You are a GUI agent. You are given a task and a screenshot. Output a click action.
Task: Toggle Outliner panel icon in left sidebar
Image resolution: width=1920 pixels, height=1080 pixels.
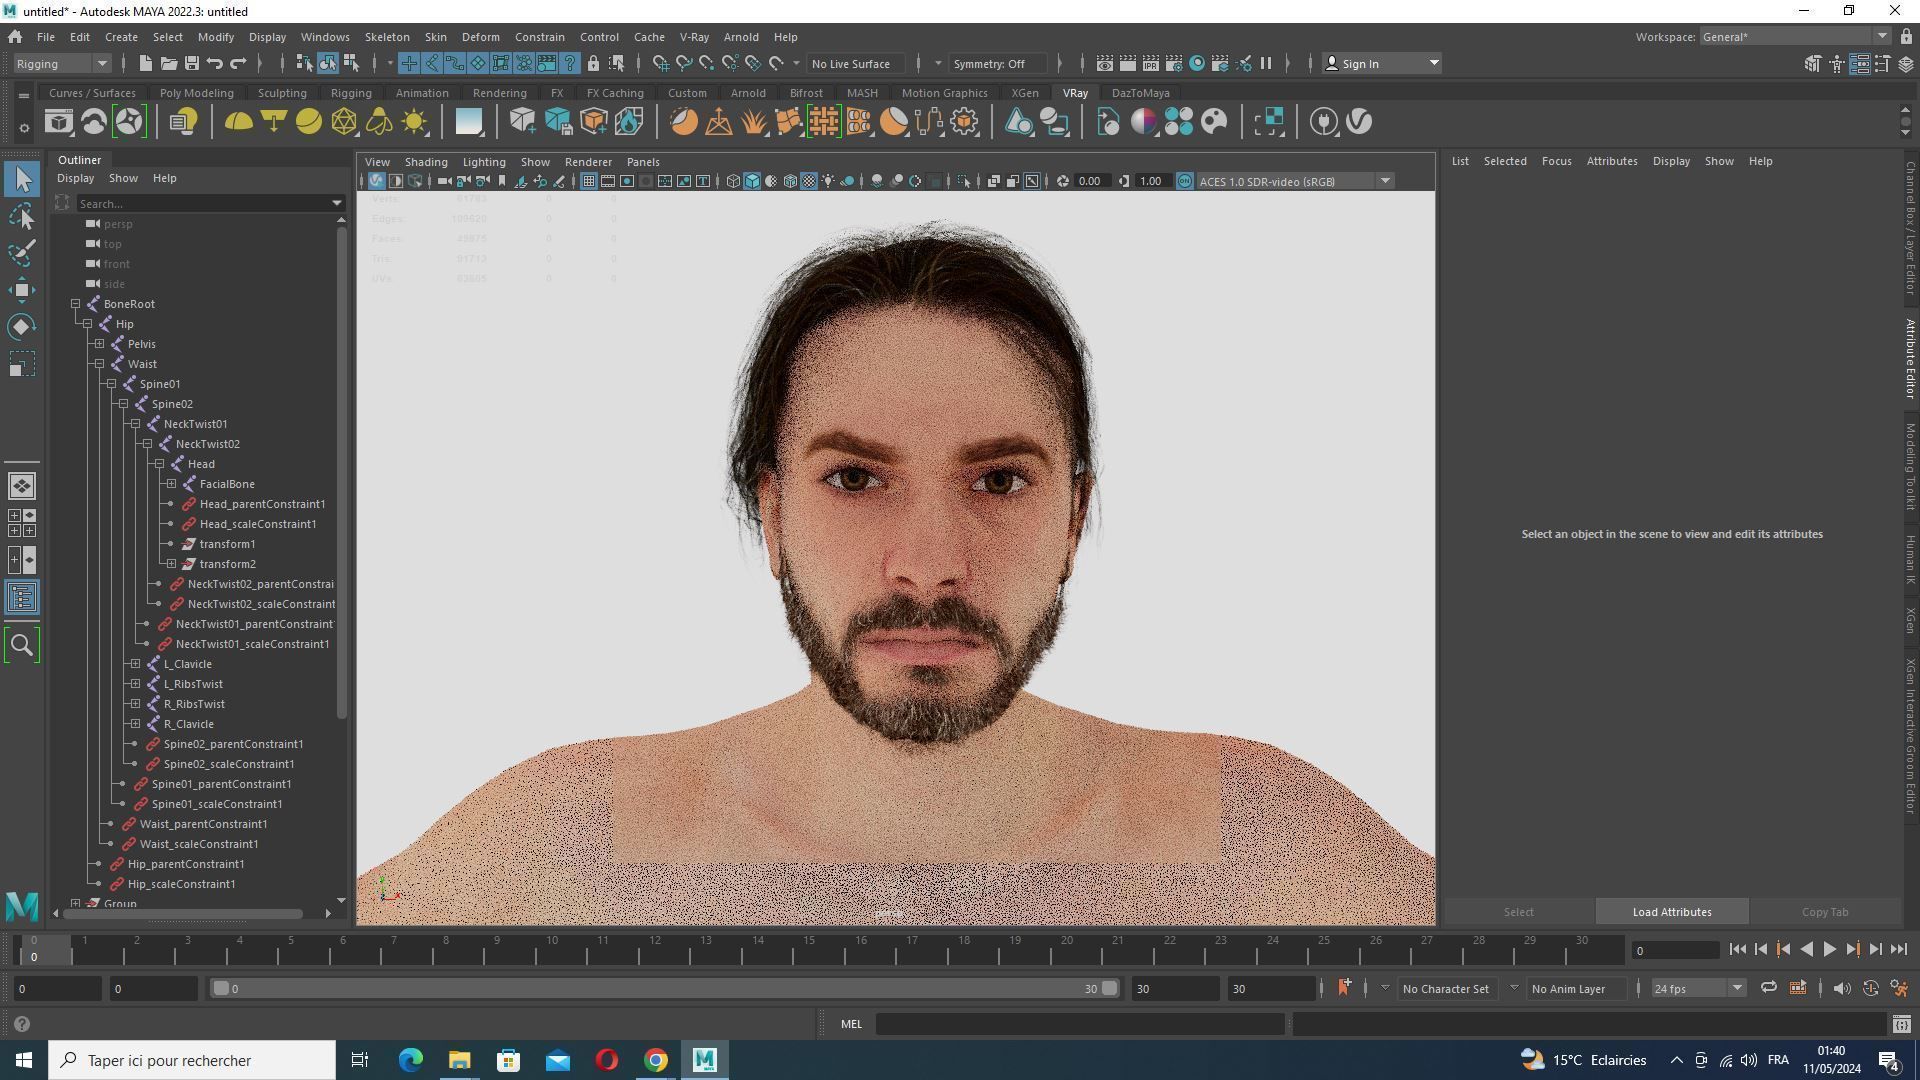(x=21, y=598)
